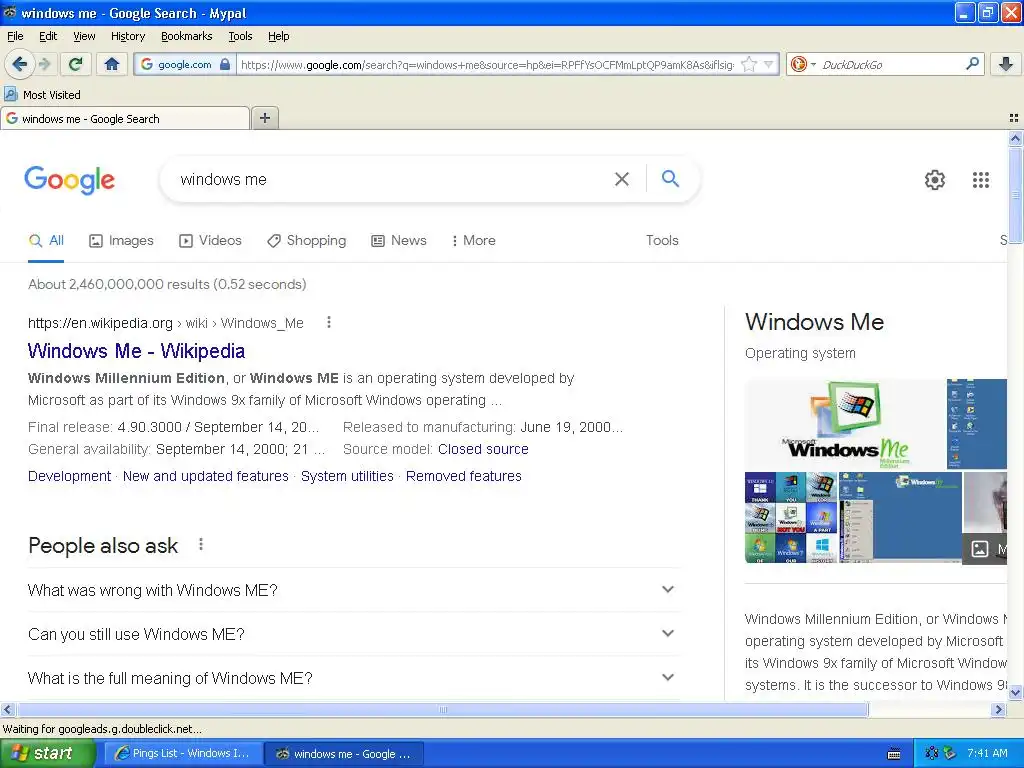
Task: Click the vertical scrollbar down arrow
Action: click(x=1015, y=692)
